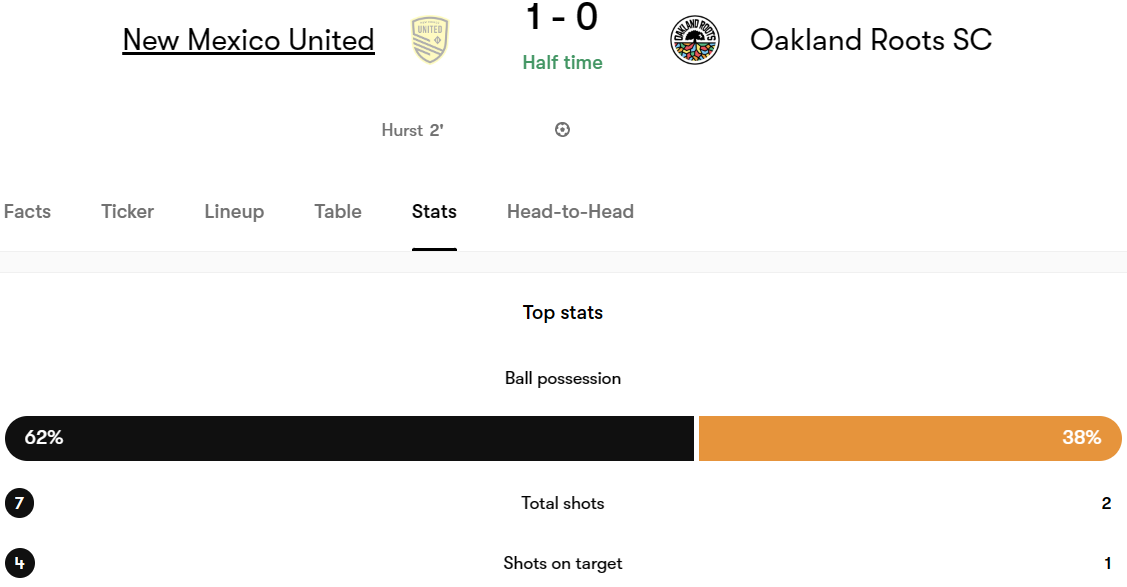Click the New Mexico United crest icon

430,40
